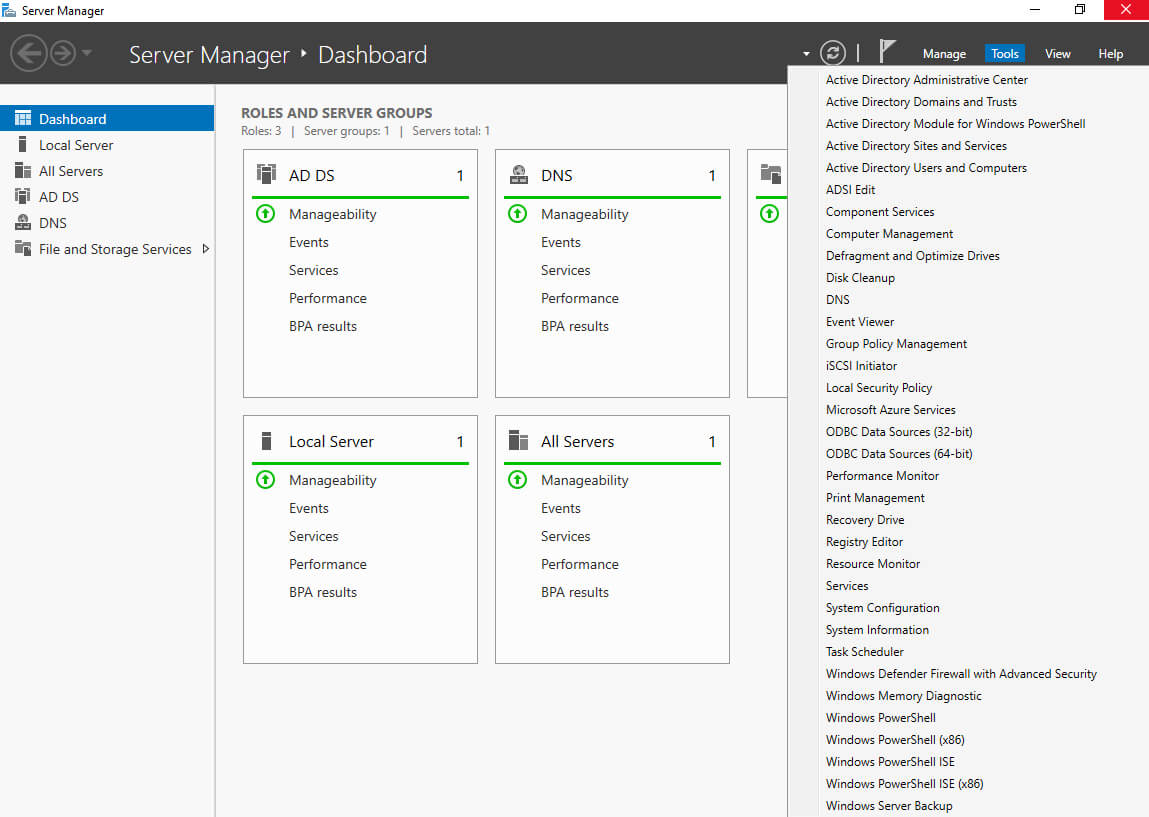
Task: Click Manageability in the DNS tile
Action: pos(584,214)
